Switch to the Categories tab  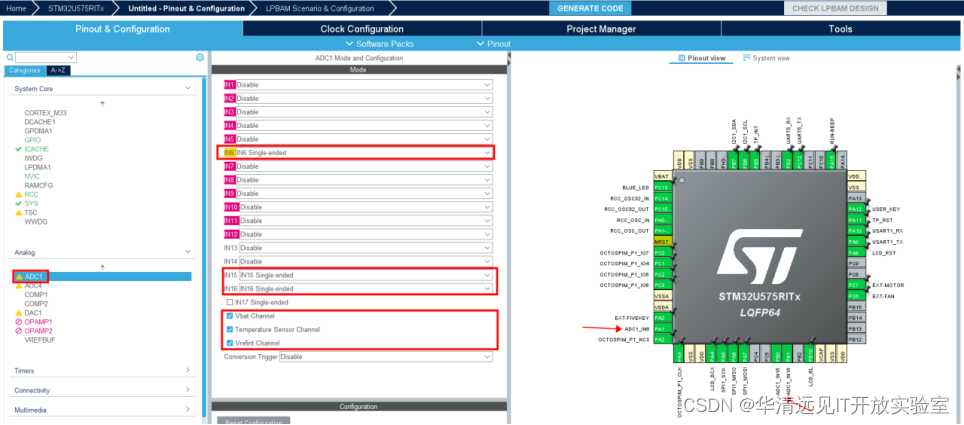25,71
